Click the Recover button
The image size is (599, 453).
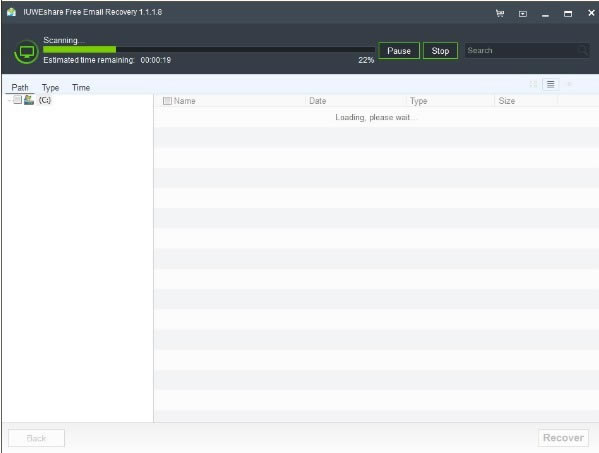tap(563, 438)
